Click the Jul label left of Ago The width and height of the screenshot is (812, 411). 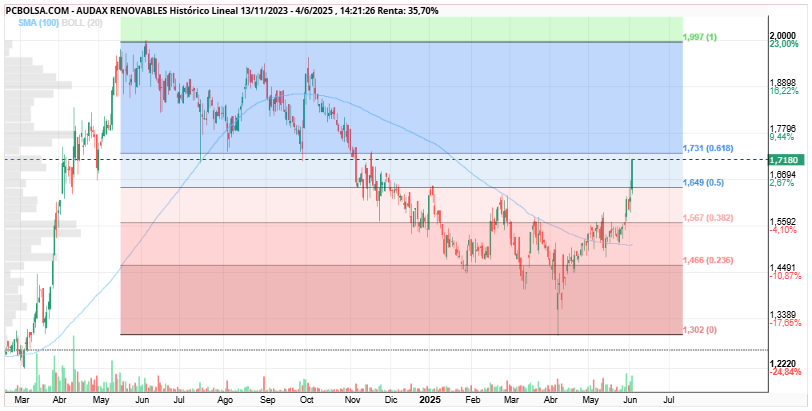coord(180,400)
